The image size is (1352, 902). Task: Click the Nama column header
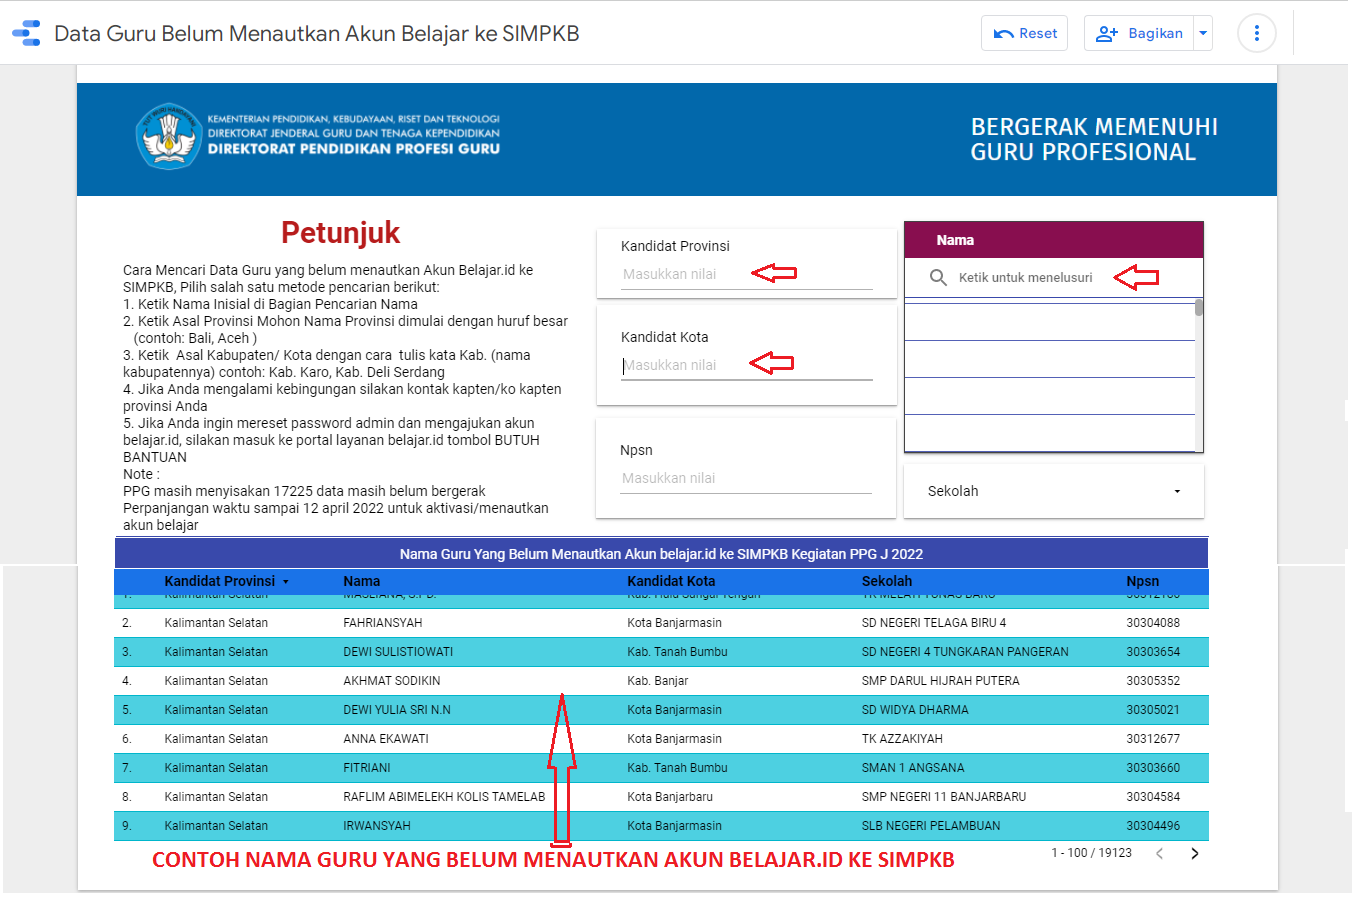[361, 581]
